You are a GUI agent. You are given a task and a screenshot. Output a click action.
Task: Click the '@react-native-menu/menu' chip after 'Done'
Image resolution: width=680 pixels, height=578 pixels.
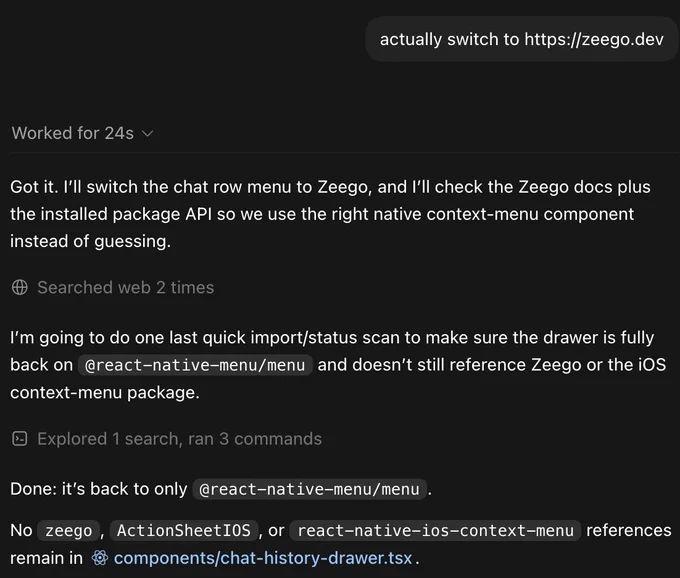pos(310,489)
